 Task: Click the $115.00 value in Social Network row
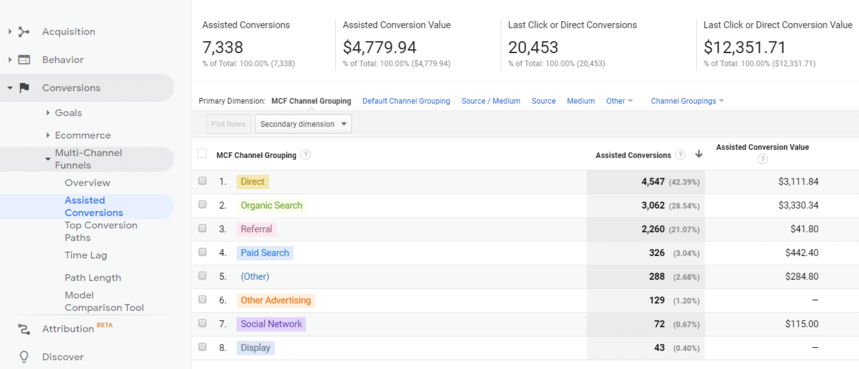(801, 324)
